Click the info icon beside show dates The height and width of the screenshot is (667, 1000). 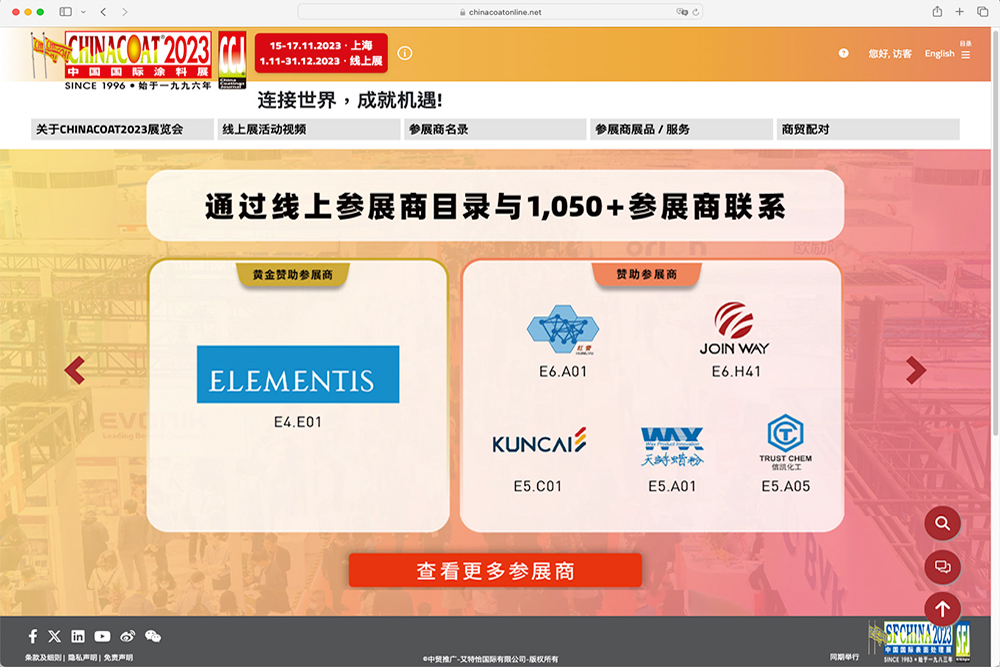coord(405,53)
